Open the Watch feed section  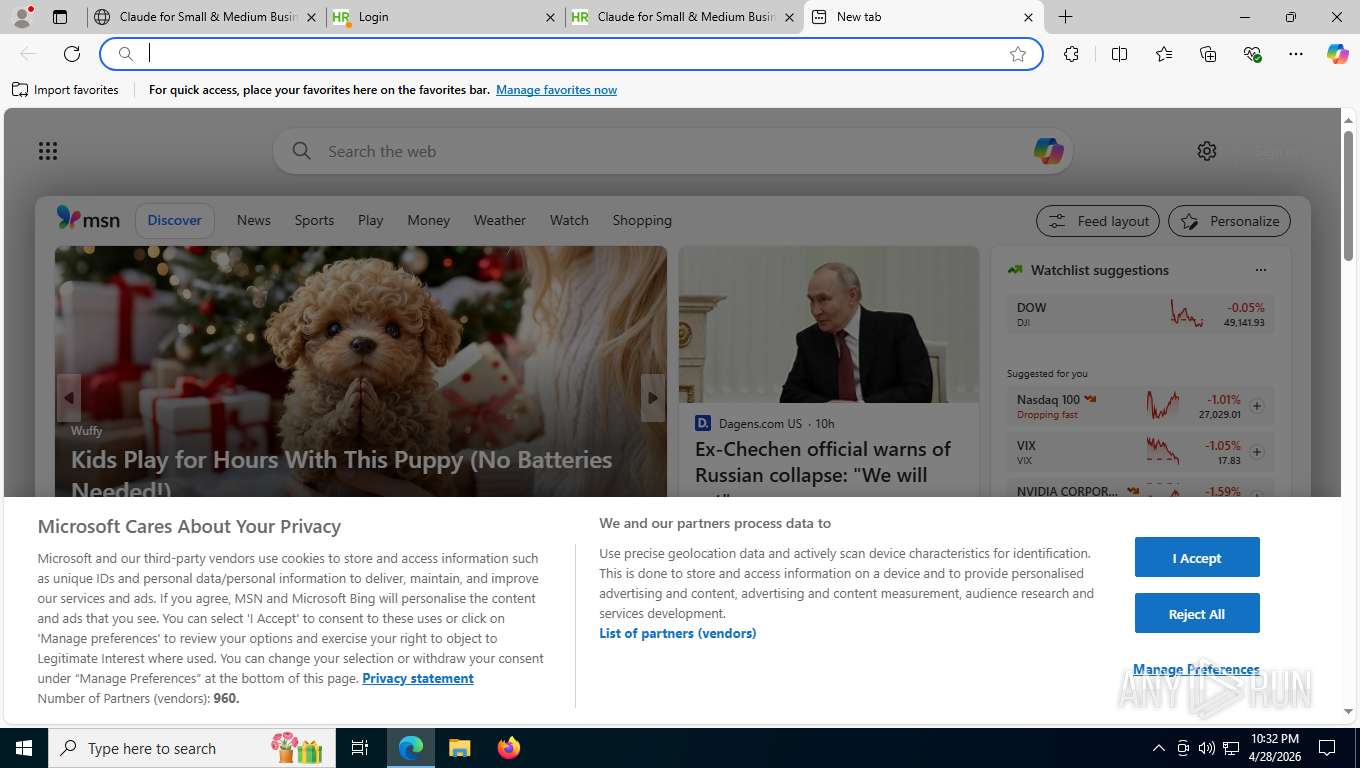tap(569, 220)
